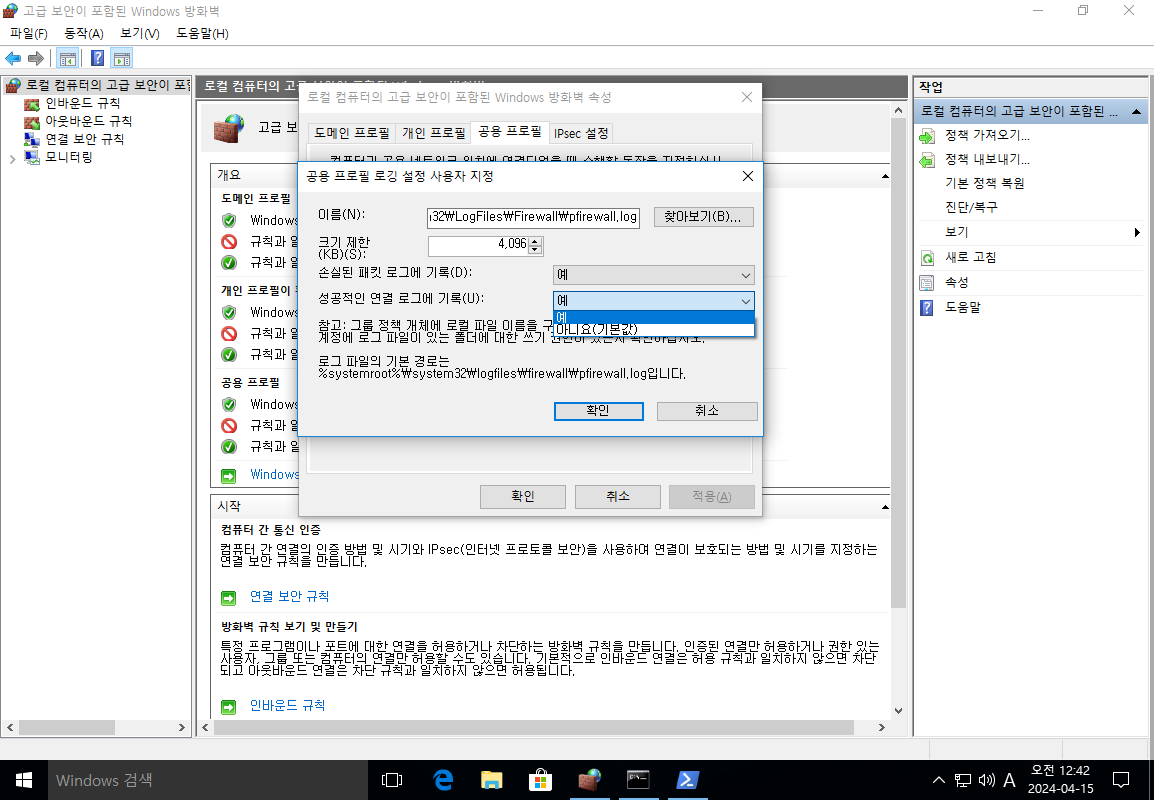1154x800 pixels.
Task: Click the log file name input field
Action: click(533, 217)
